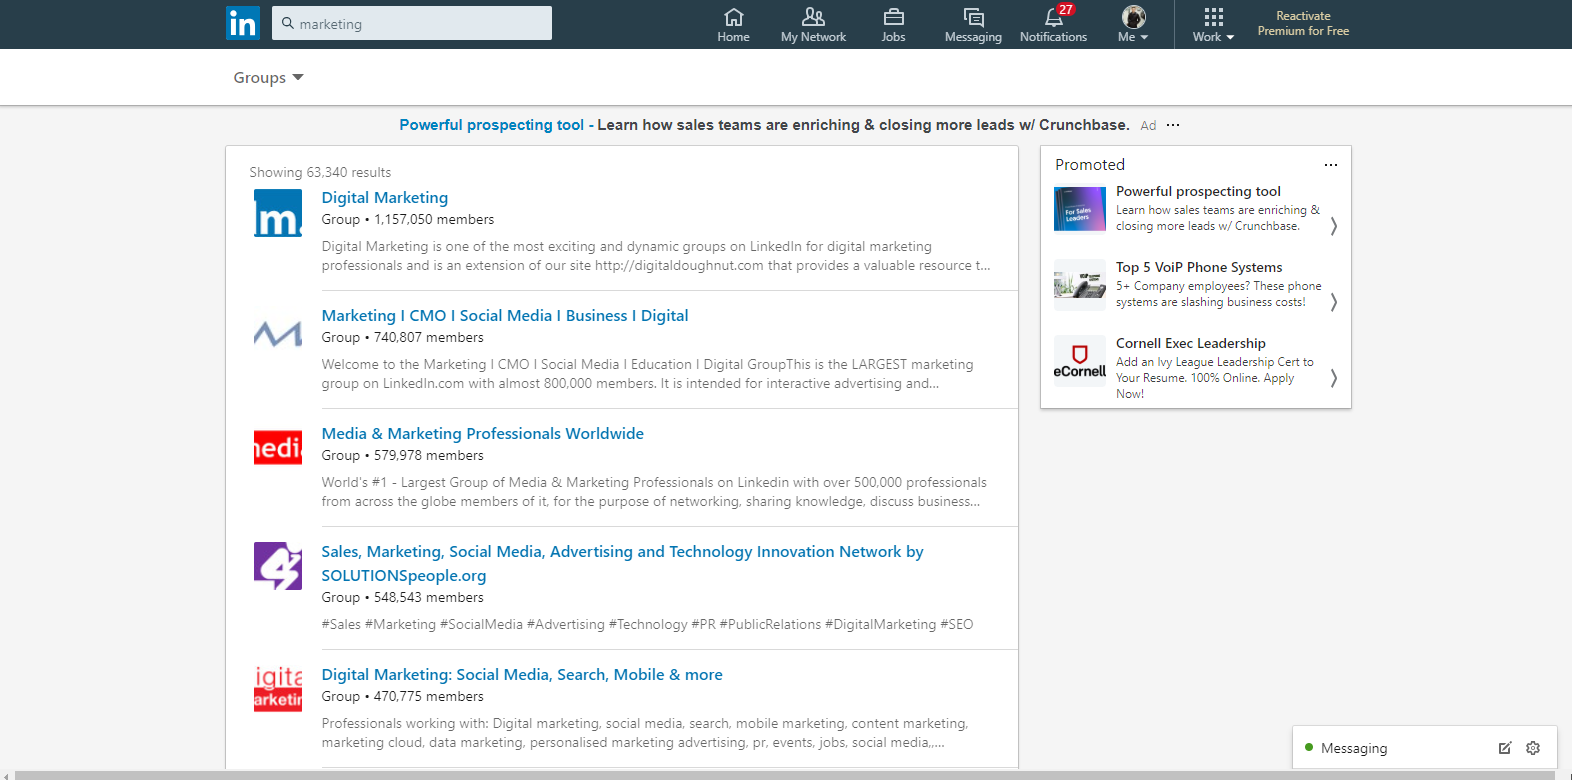Click the 1,157,050 members text
Viewport: 1572px width, 780px height.
pos(434,219)
